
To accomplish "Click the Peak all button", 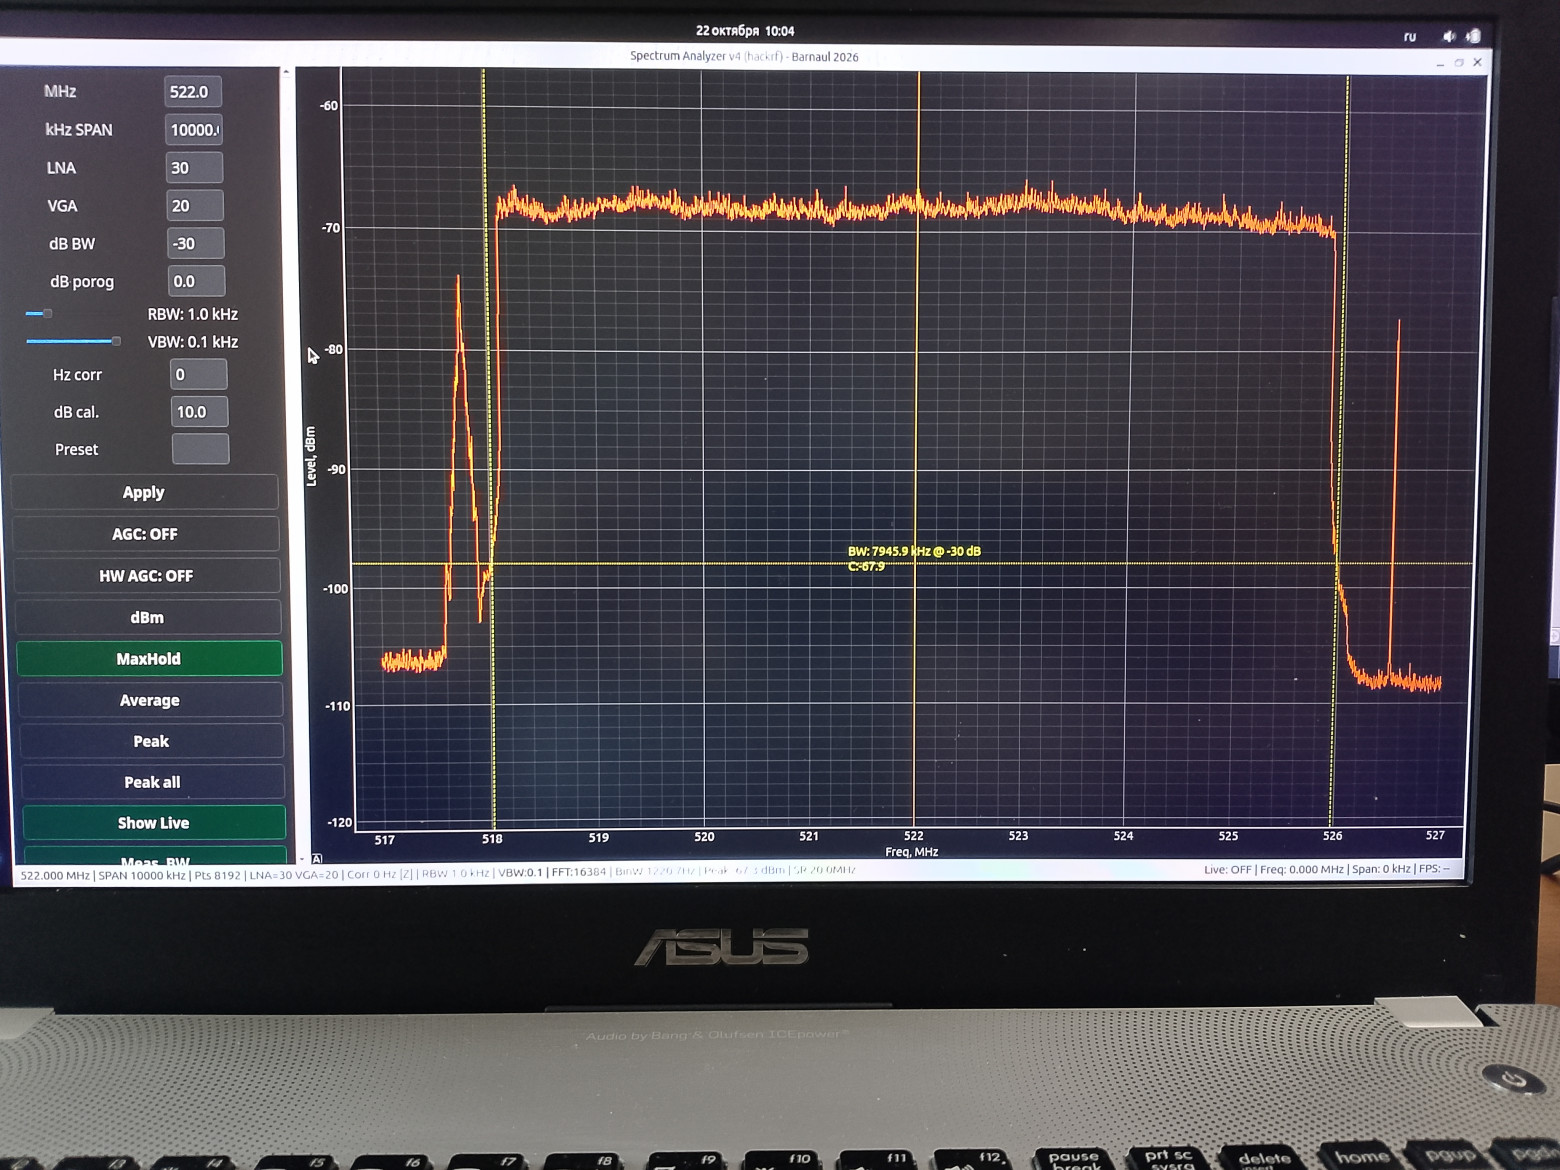I will point(152,782).
